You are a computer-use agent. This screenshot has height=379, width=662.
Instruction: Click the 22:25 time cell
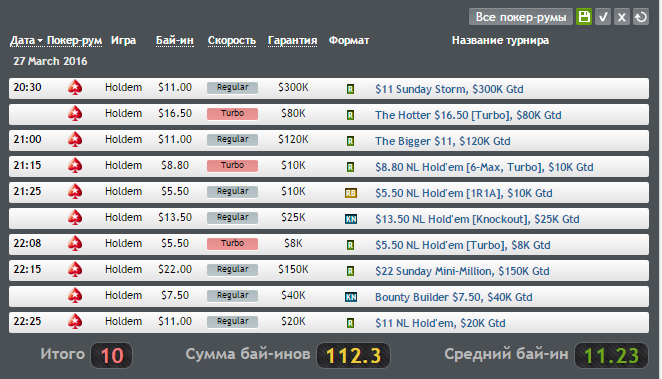tap(27, 321)
